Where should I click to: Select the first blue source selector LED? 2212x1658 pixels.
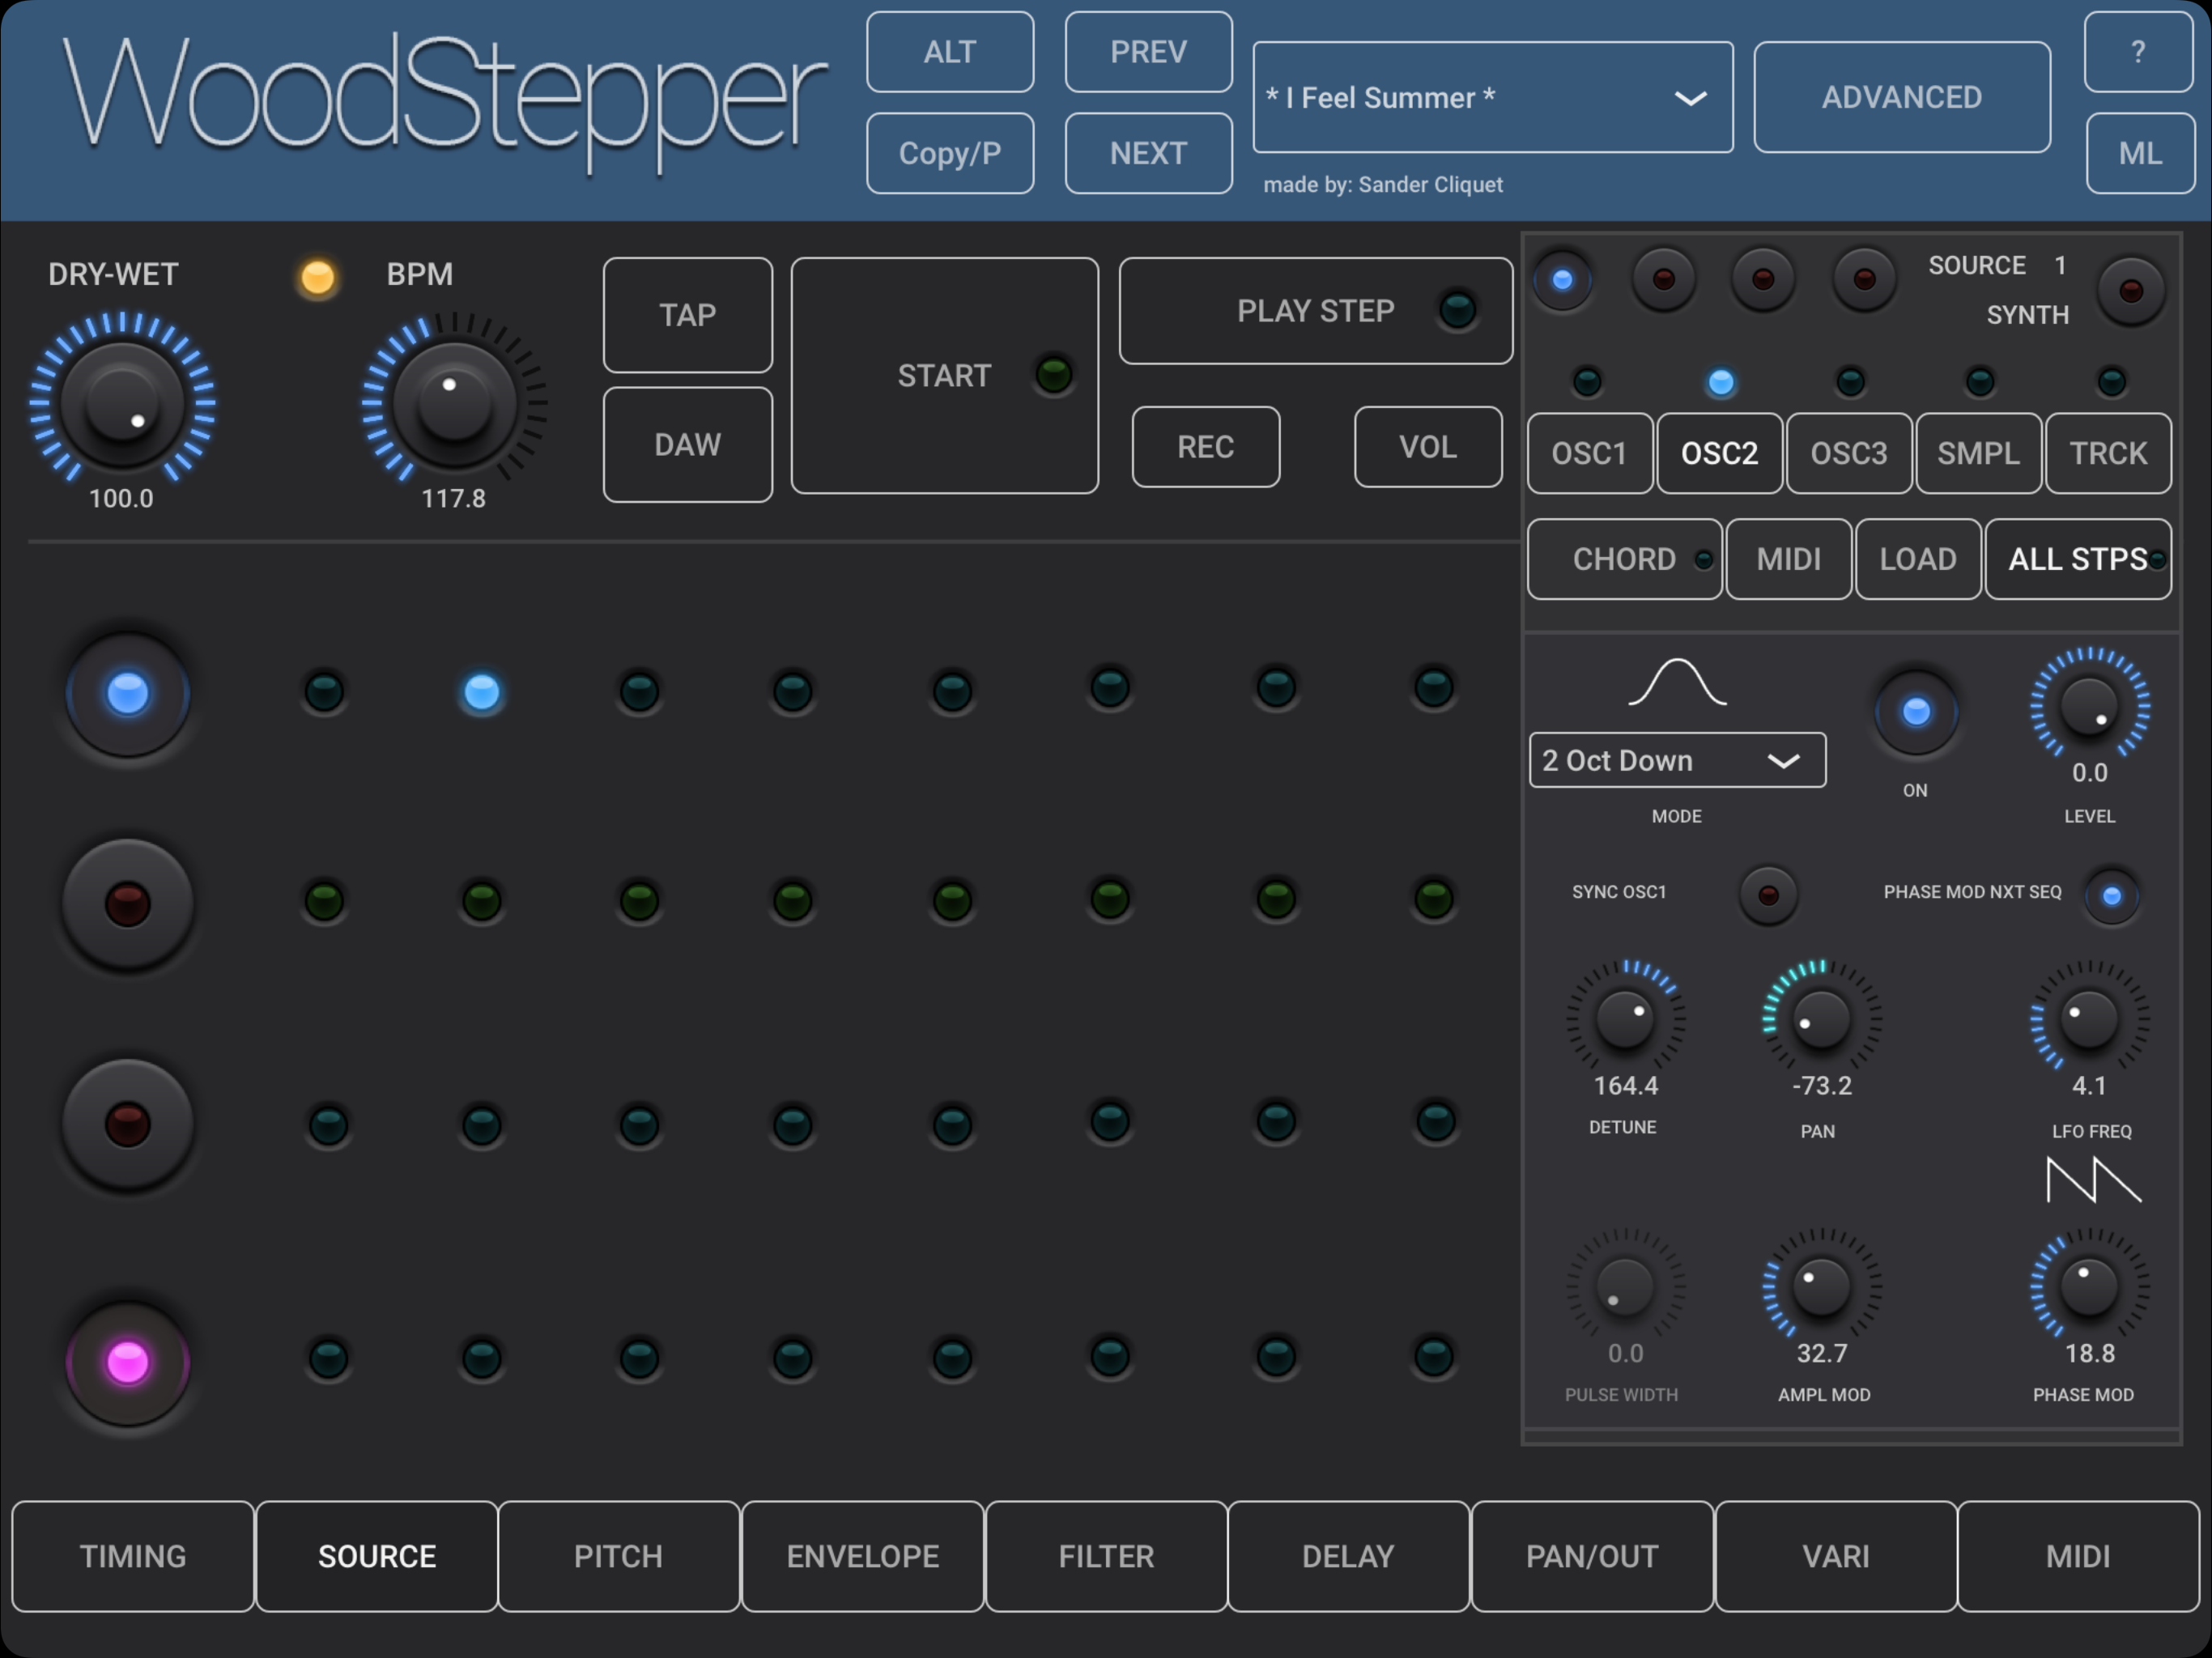[x=1562, y=279]
